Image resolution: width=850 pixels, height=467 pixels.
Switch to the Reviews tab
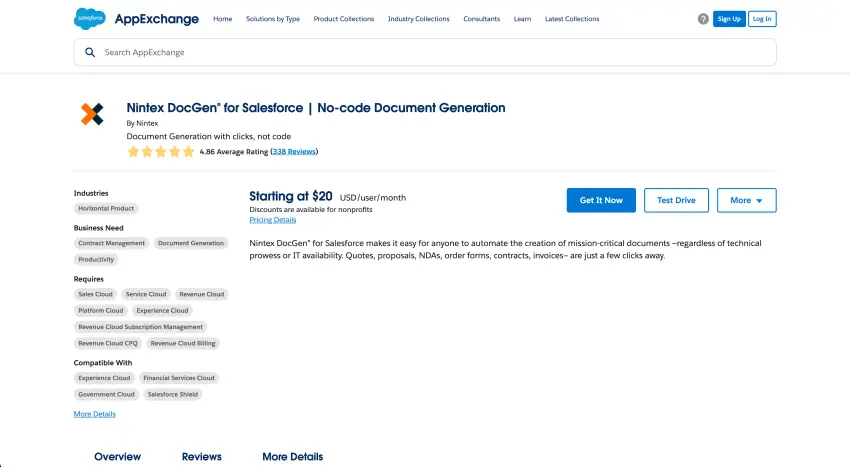point(201,456)
